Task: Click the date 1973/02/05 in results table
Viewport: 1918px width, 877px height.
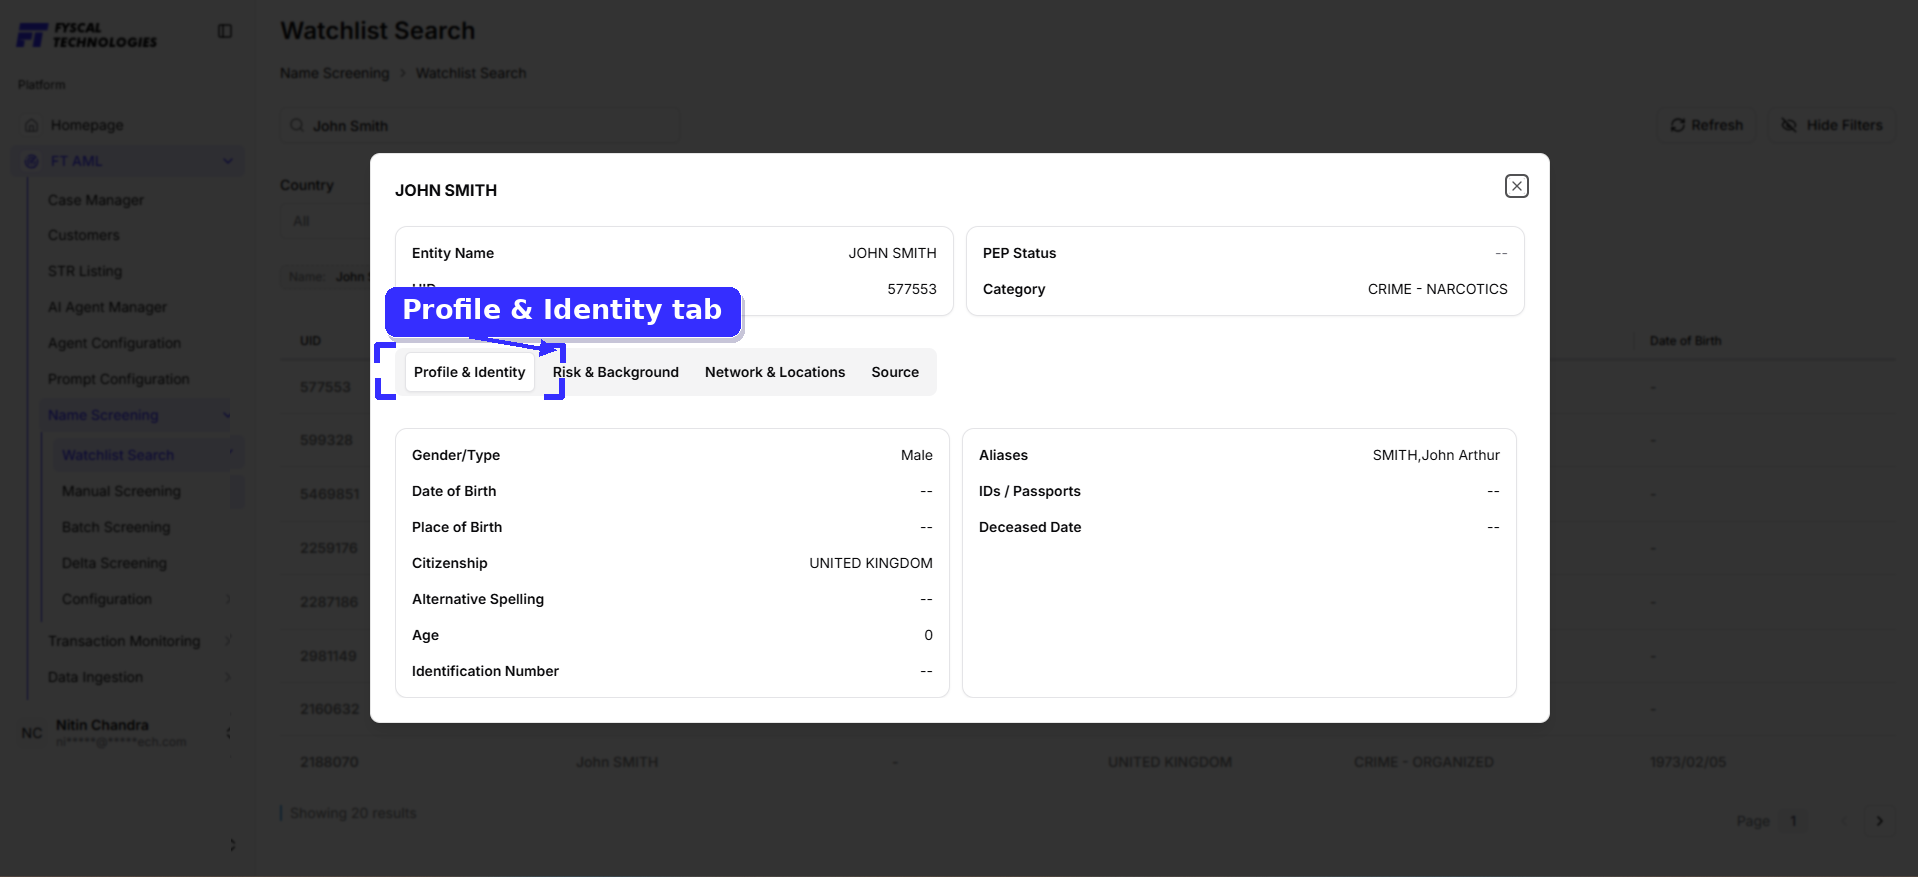Action: pyautogui.click(x=1688, y=762)
